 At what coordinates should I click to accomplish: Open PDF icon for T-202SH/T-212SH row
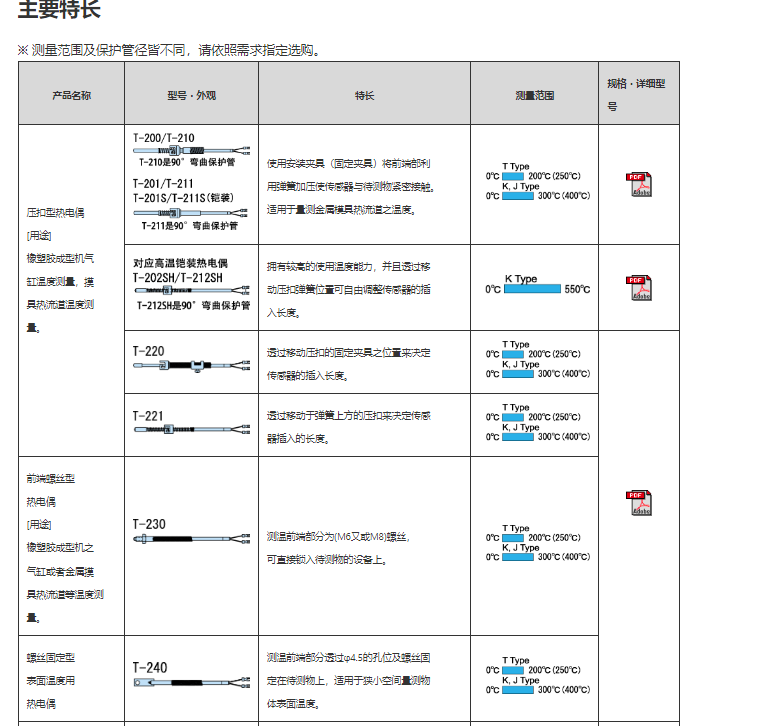(x=638, y=288)
